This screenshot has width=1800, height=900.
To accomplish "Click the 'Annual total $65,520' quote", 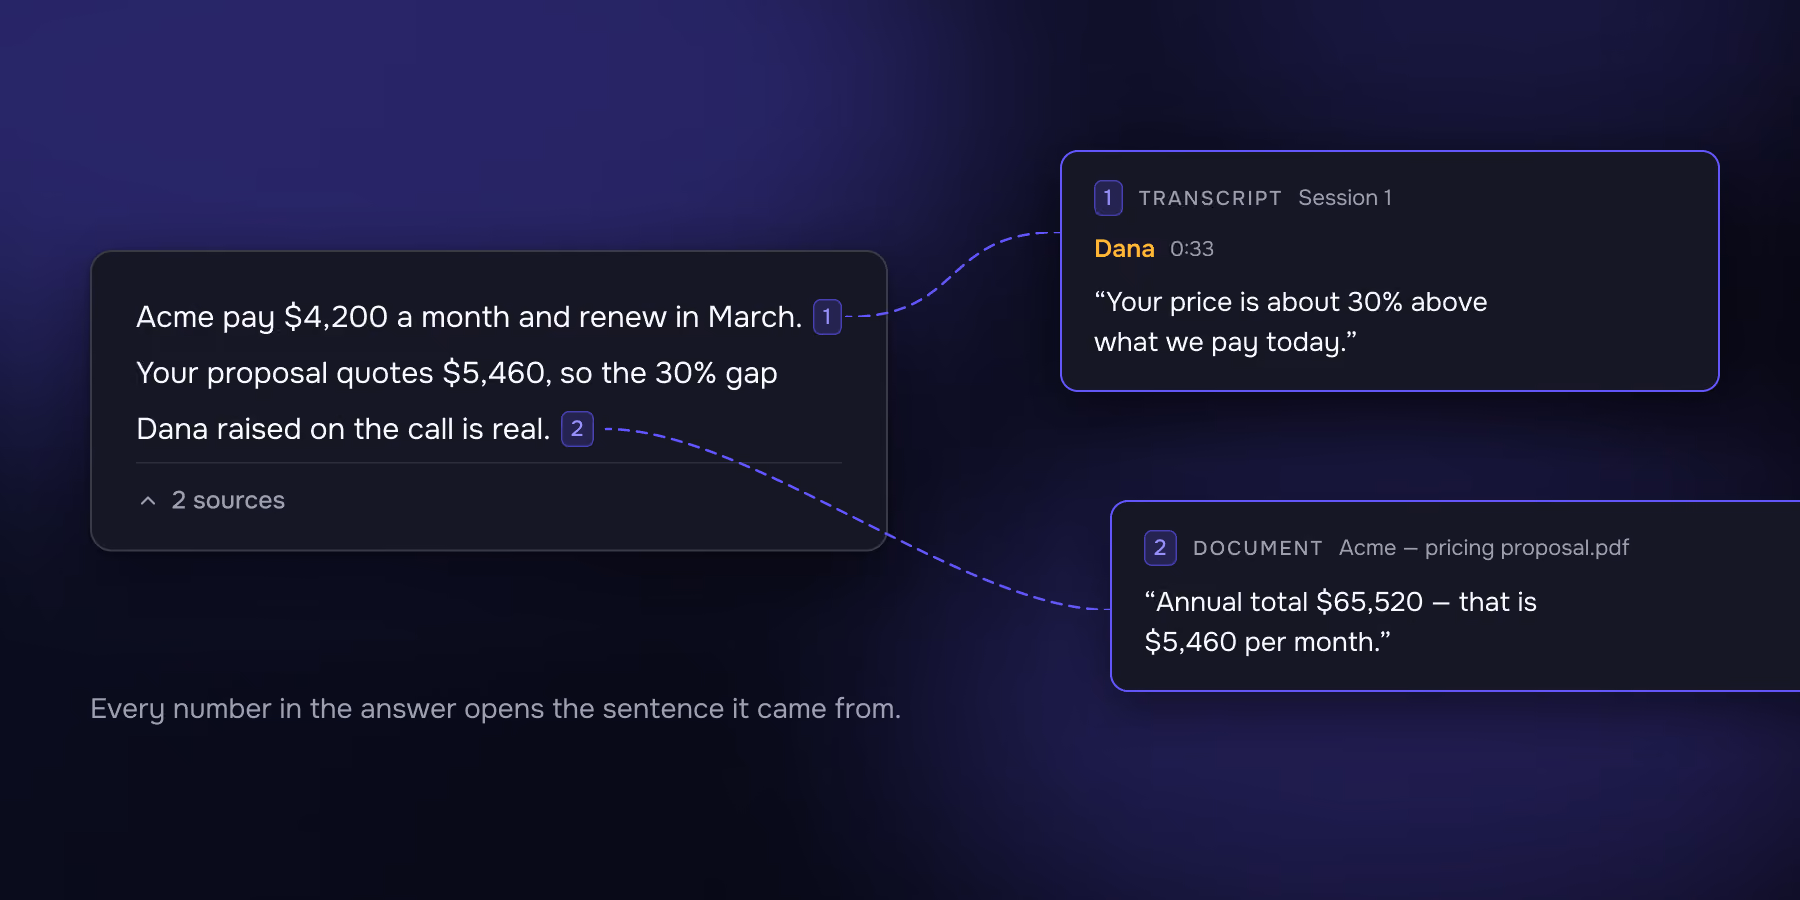I will click(1284, 602).
